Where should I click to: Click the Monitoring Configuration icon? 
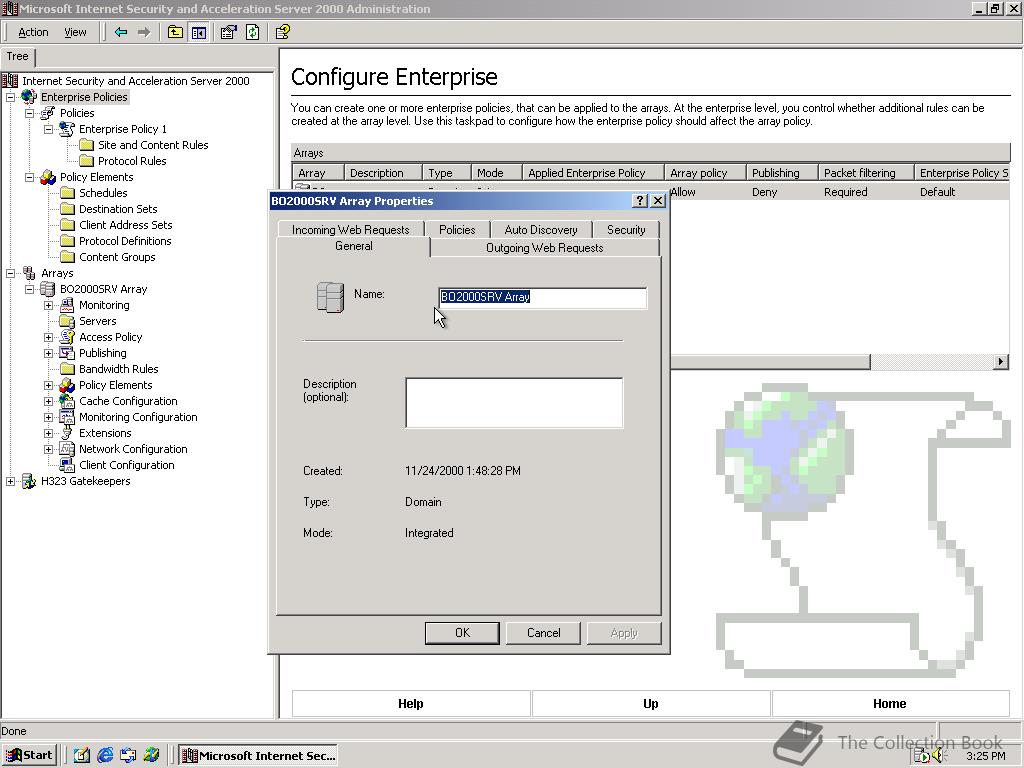coord(67,417)
